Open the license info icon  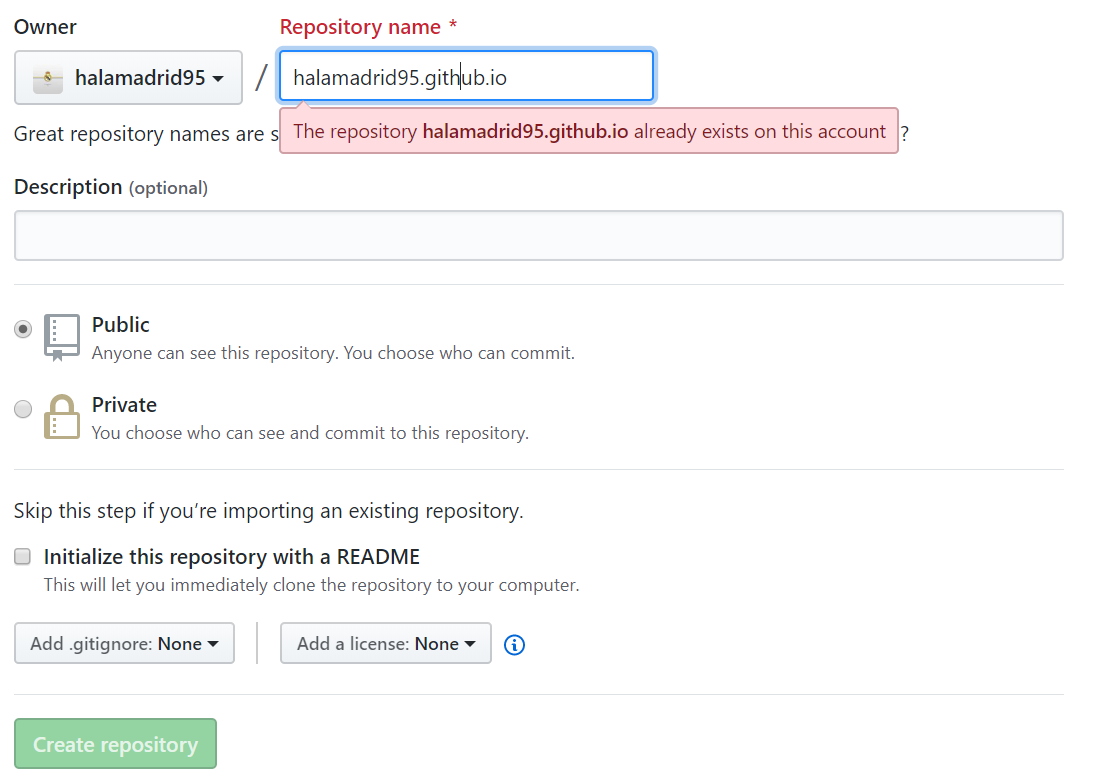coord(514,645)
